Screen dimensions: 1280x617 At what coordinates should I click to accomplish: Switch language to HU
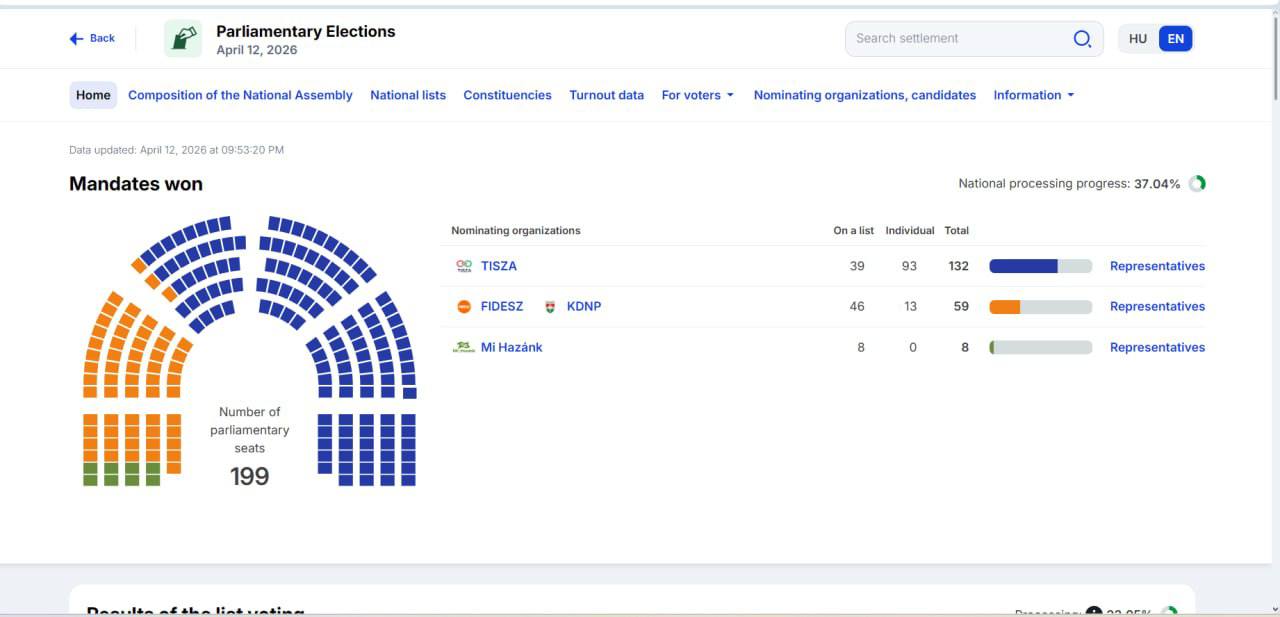[1138, 39]
